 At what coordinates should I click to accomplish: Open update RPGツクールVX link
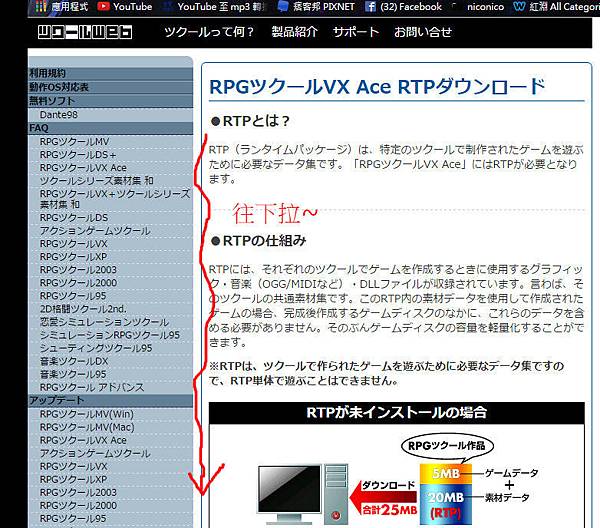[73, 466]
